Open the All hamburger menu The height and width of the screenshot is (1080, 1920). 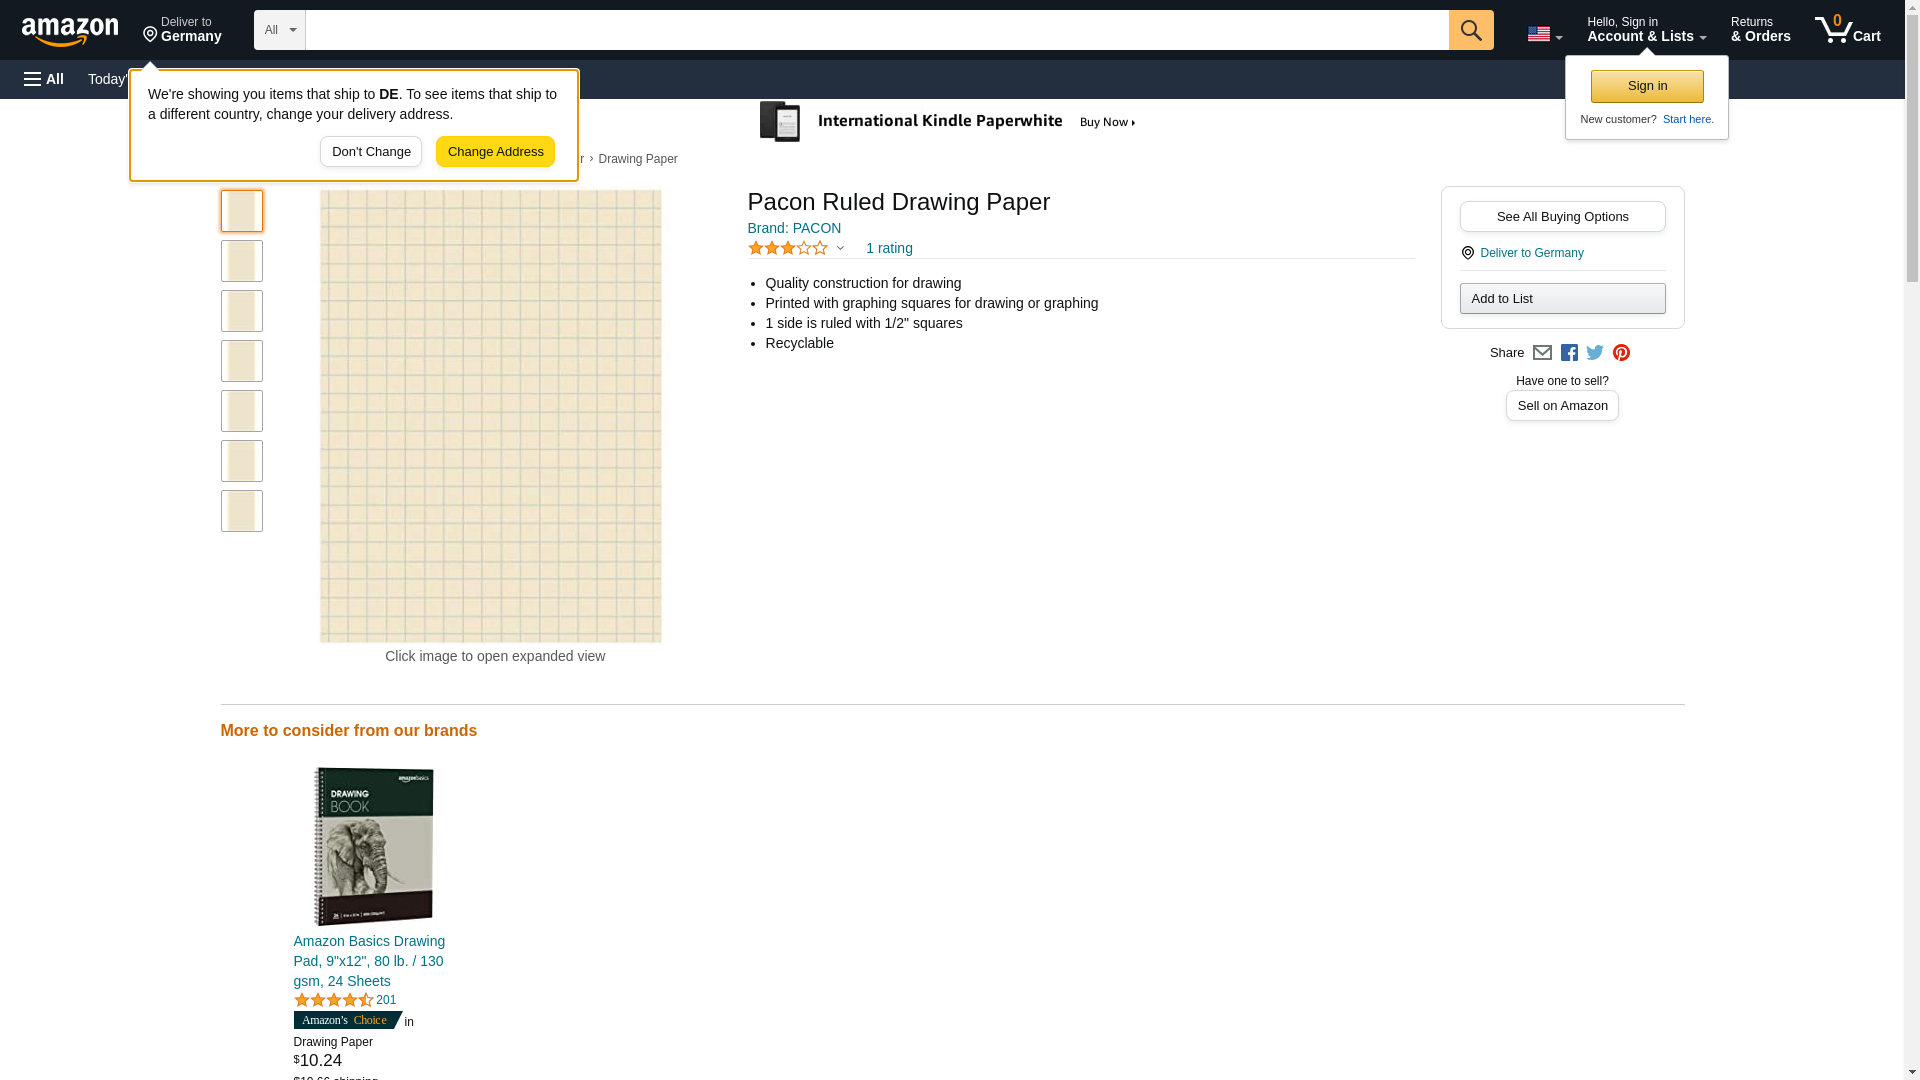44,79
